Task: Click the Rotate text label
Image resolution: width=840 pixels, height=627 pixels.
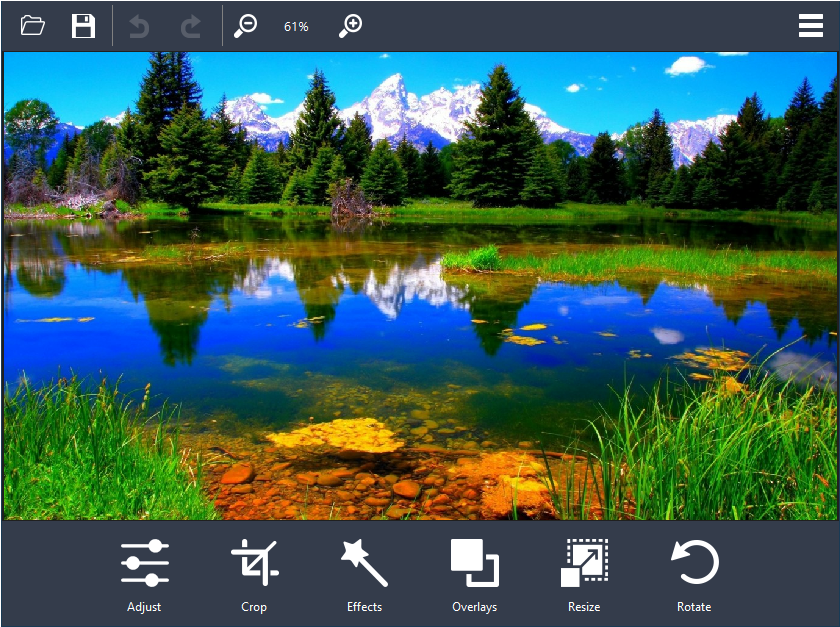Action: coord(694,607)
